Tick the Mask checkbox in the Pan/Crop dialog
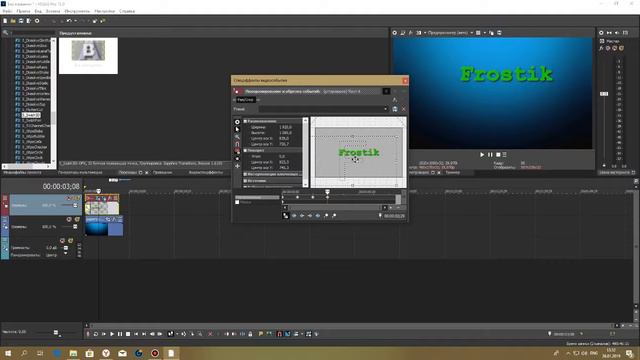Image resolution: width=640 pixels, height=360 pixels. coord(237,202)
